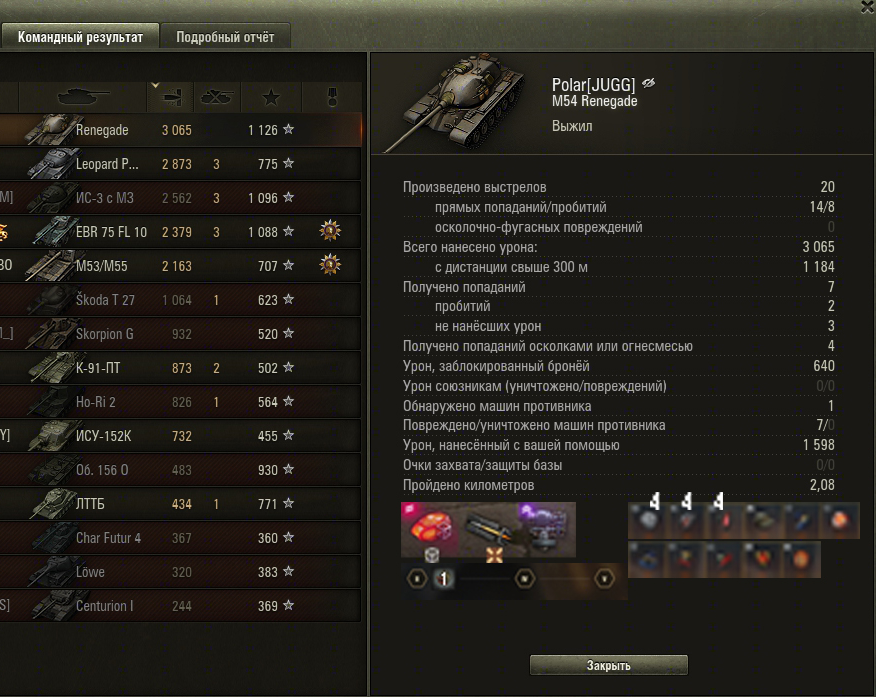Viewport: 876px width, 697px height.
Task: Open the Командный результат tab
Action: 80,37
